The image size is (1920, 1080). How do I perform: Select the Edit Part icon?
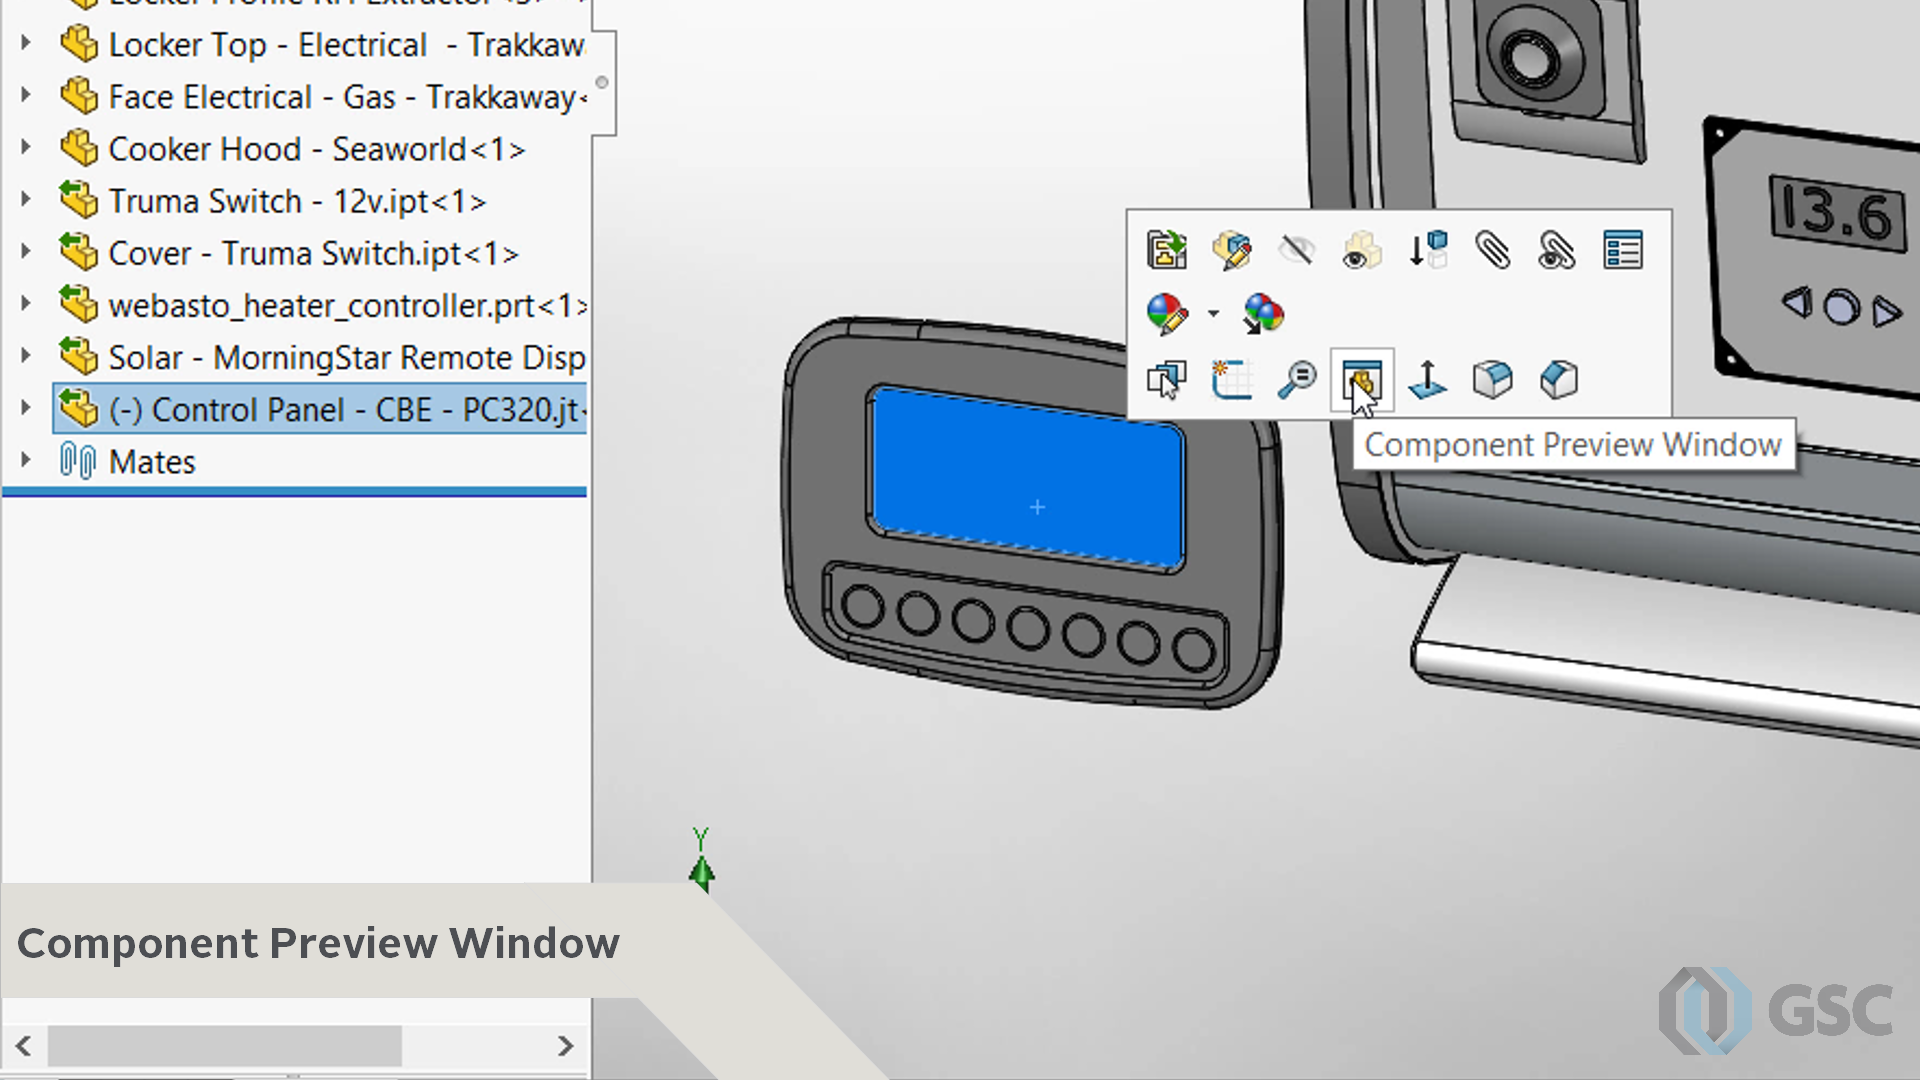[x=1232, y=250]
